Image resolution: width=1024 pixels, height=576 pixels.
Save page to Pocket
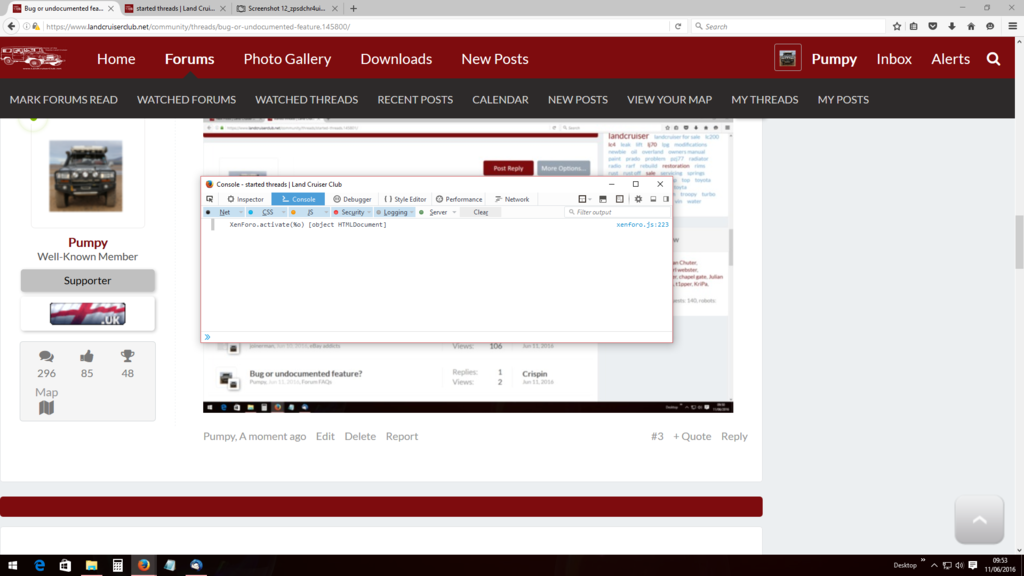click(933, 26)
